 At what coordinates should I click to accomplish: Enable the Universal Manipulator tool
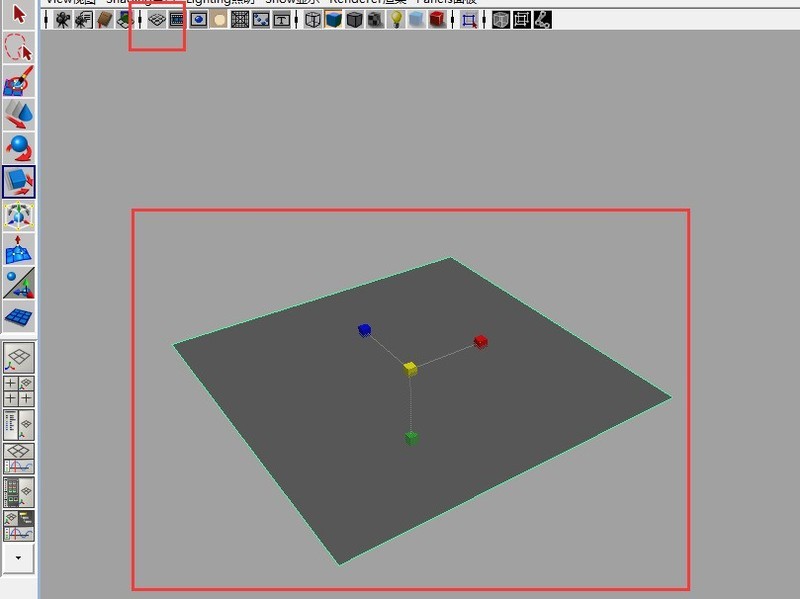pyautogui.click(x=19, y=216)
